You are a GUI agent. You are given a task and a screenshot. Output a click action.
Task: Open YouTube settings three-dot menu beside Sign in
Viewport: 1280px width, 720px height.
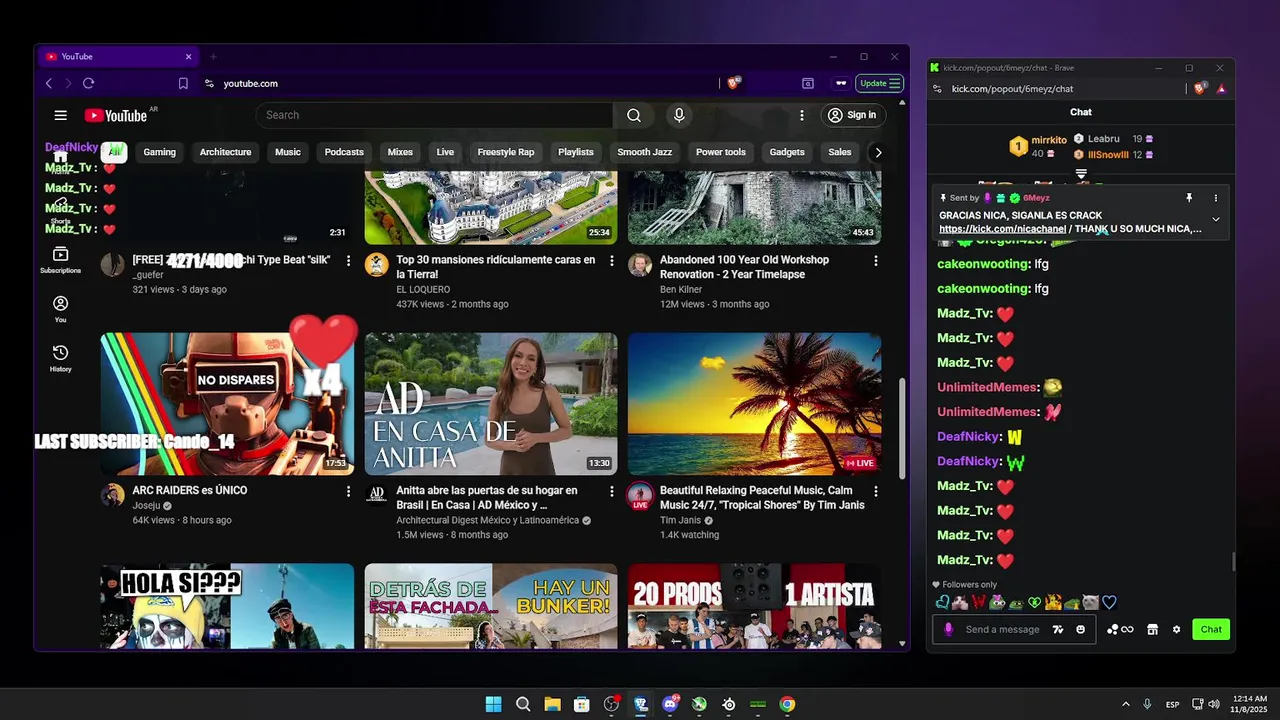tap(801, 115)
